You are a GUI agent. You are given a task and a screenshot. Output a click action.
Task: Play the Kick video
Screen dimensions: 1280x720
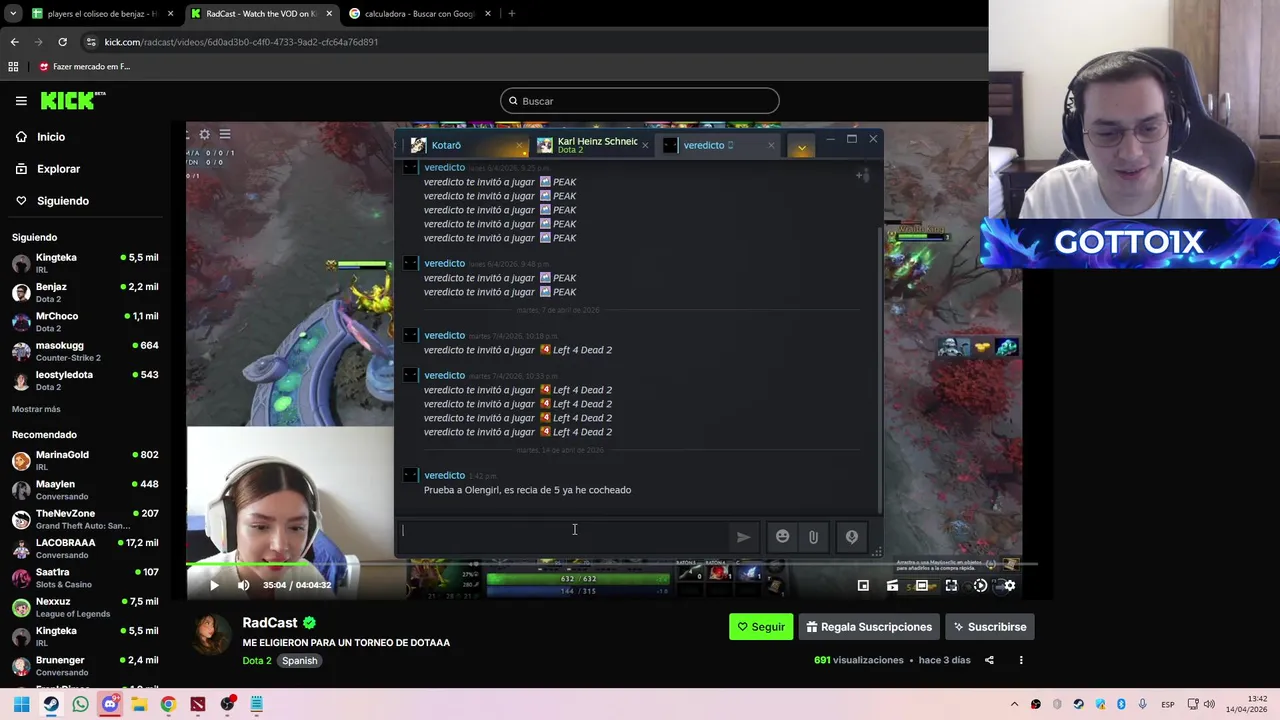click(213, 585)
